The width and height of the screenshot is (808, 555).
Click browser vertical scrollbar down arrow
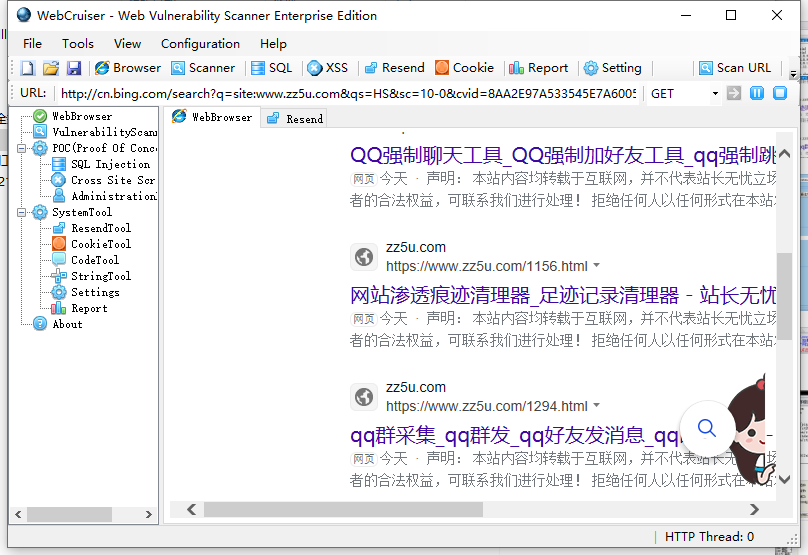(784, 479)
